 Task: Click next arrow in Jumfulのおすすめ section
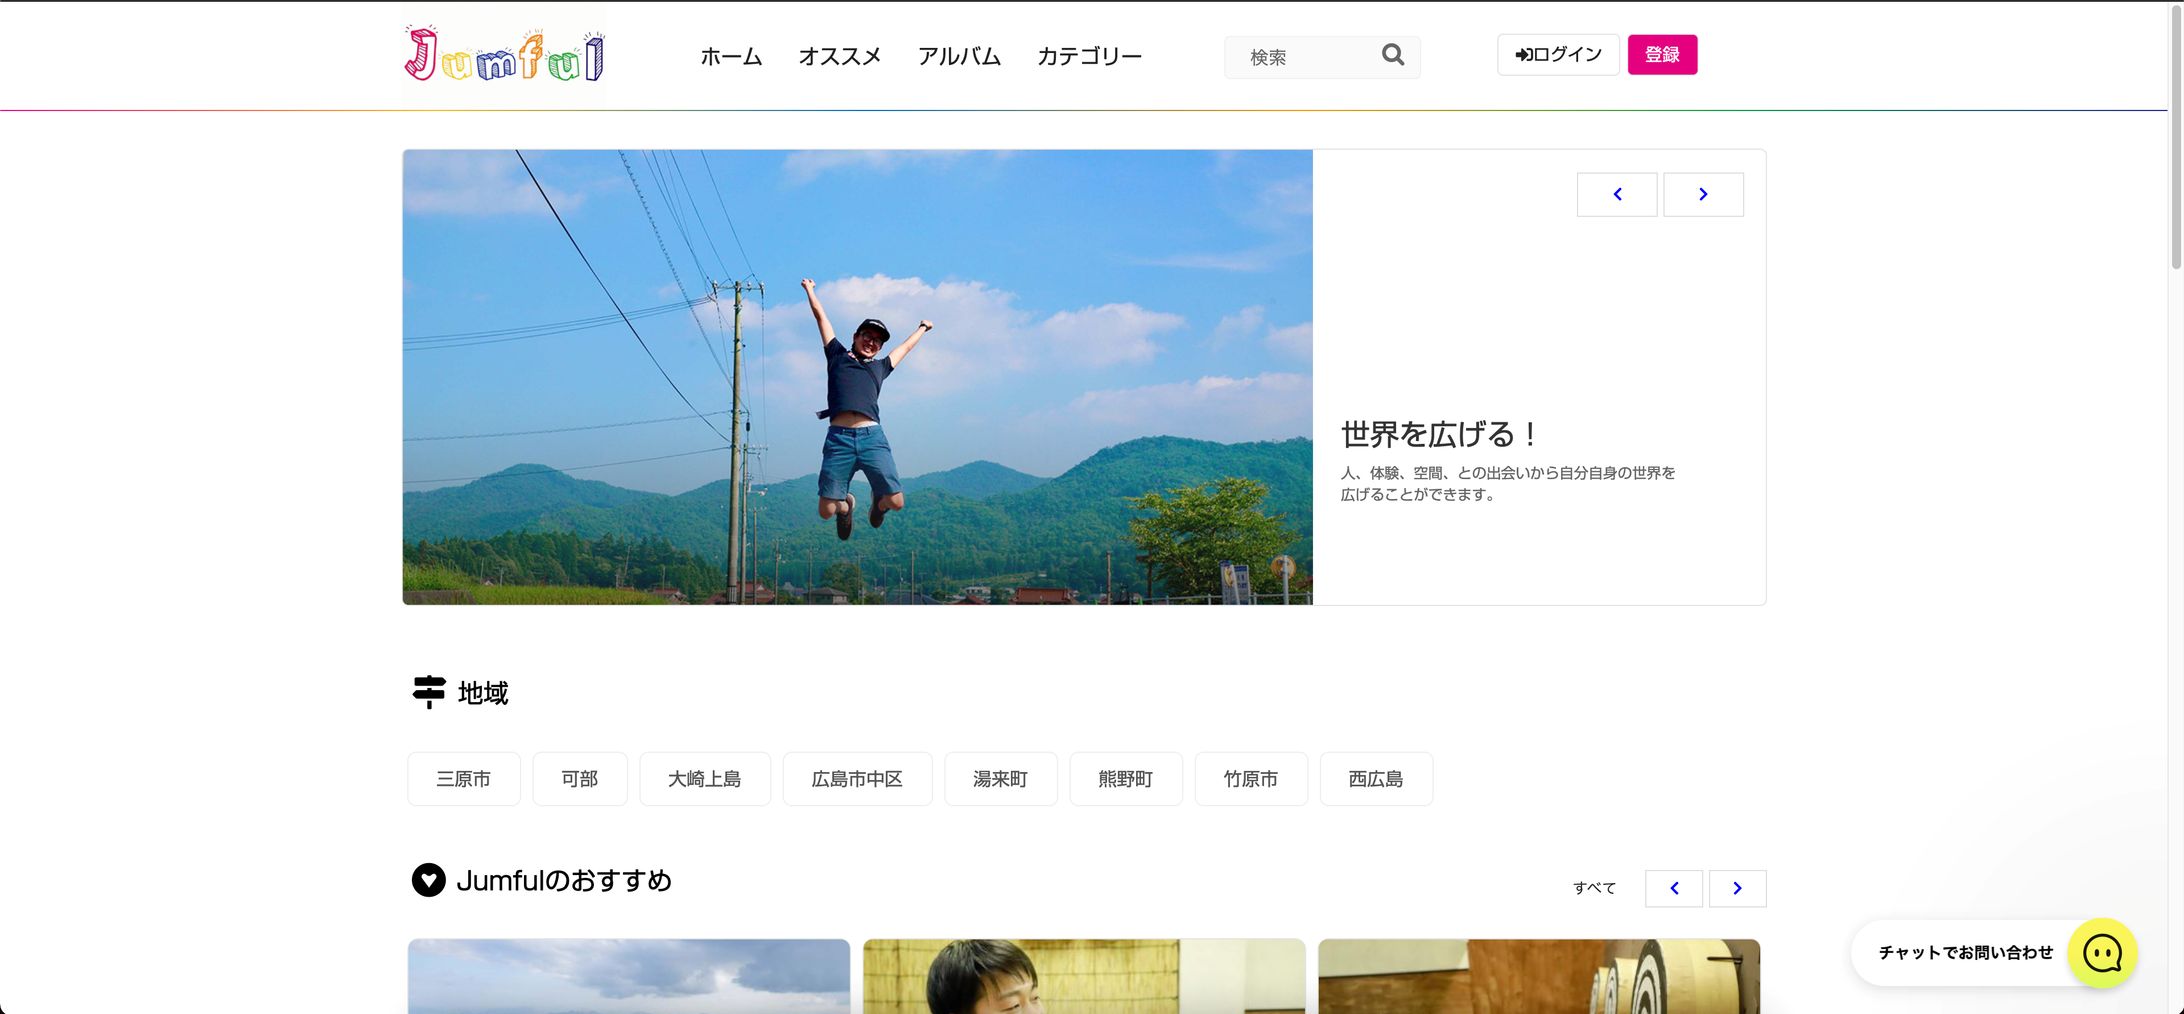(1737, 888)
